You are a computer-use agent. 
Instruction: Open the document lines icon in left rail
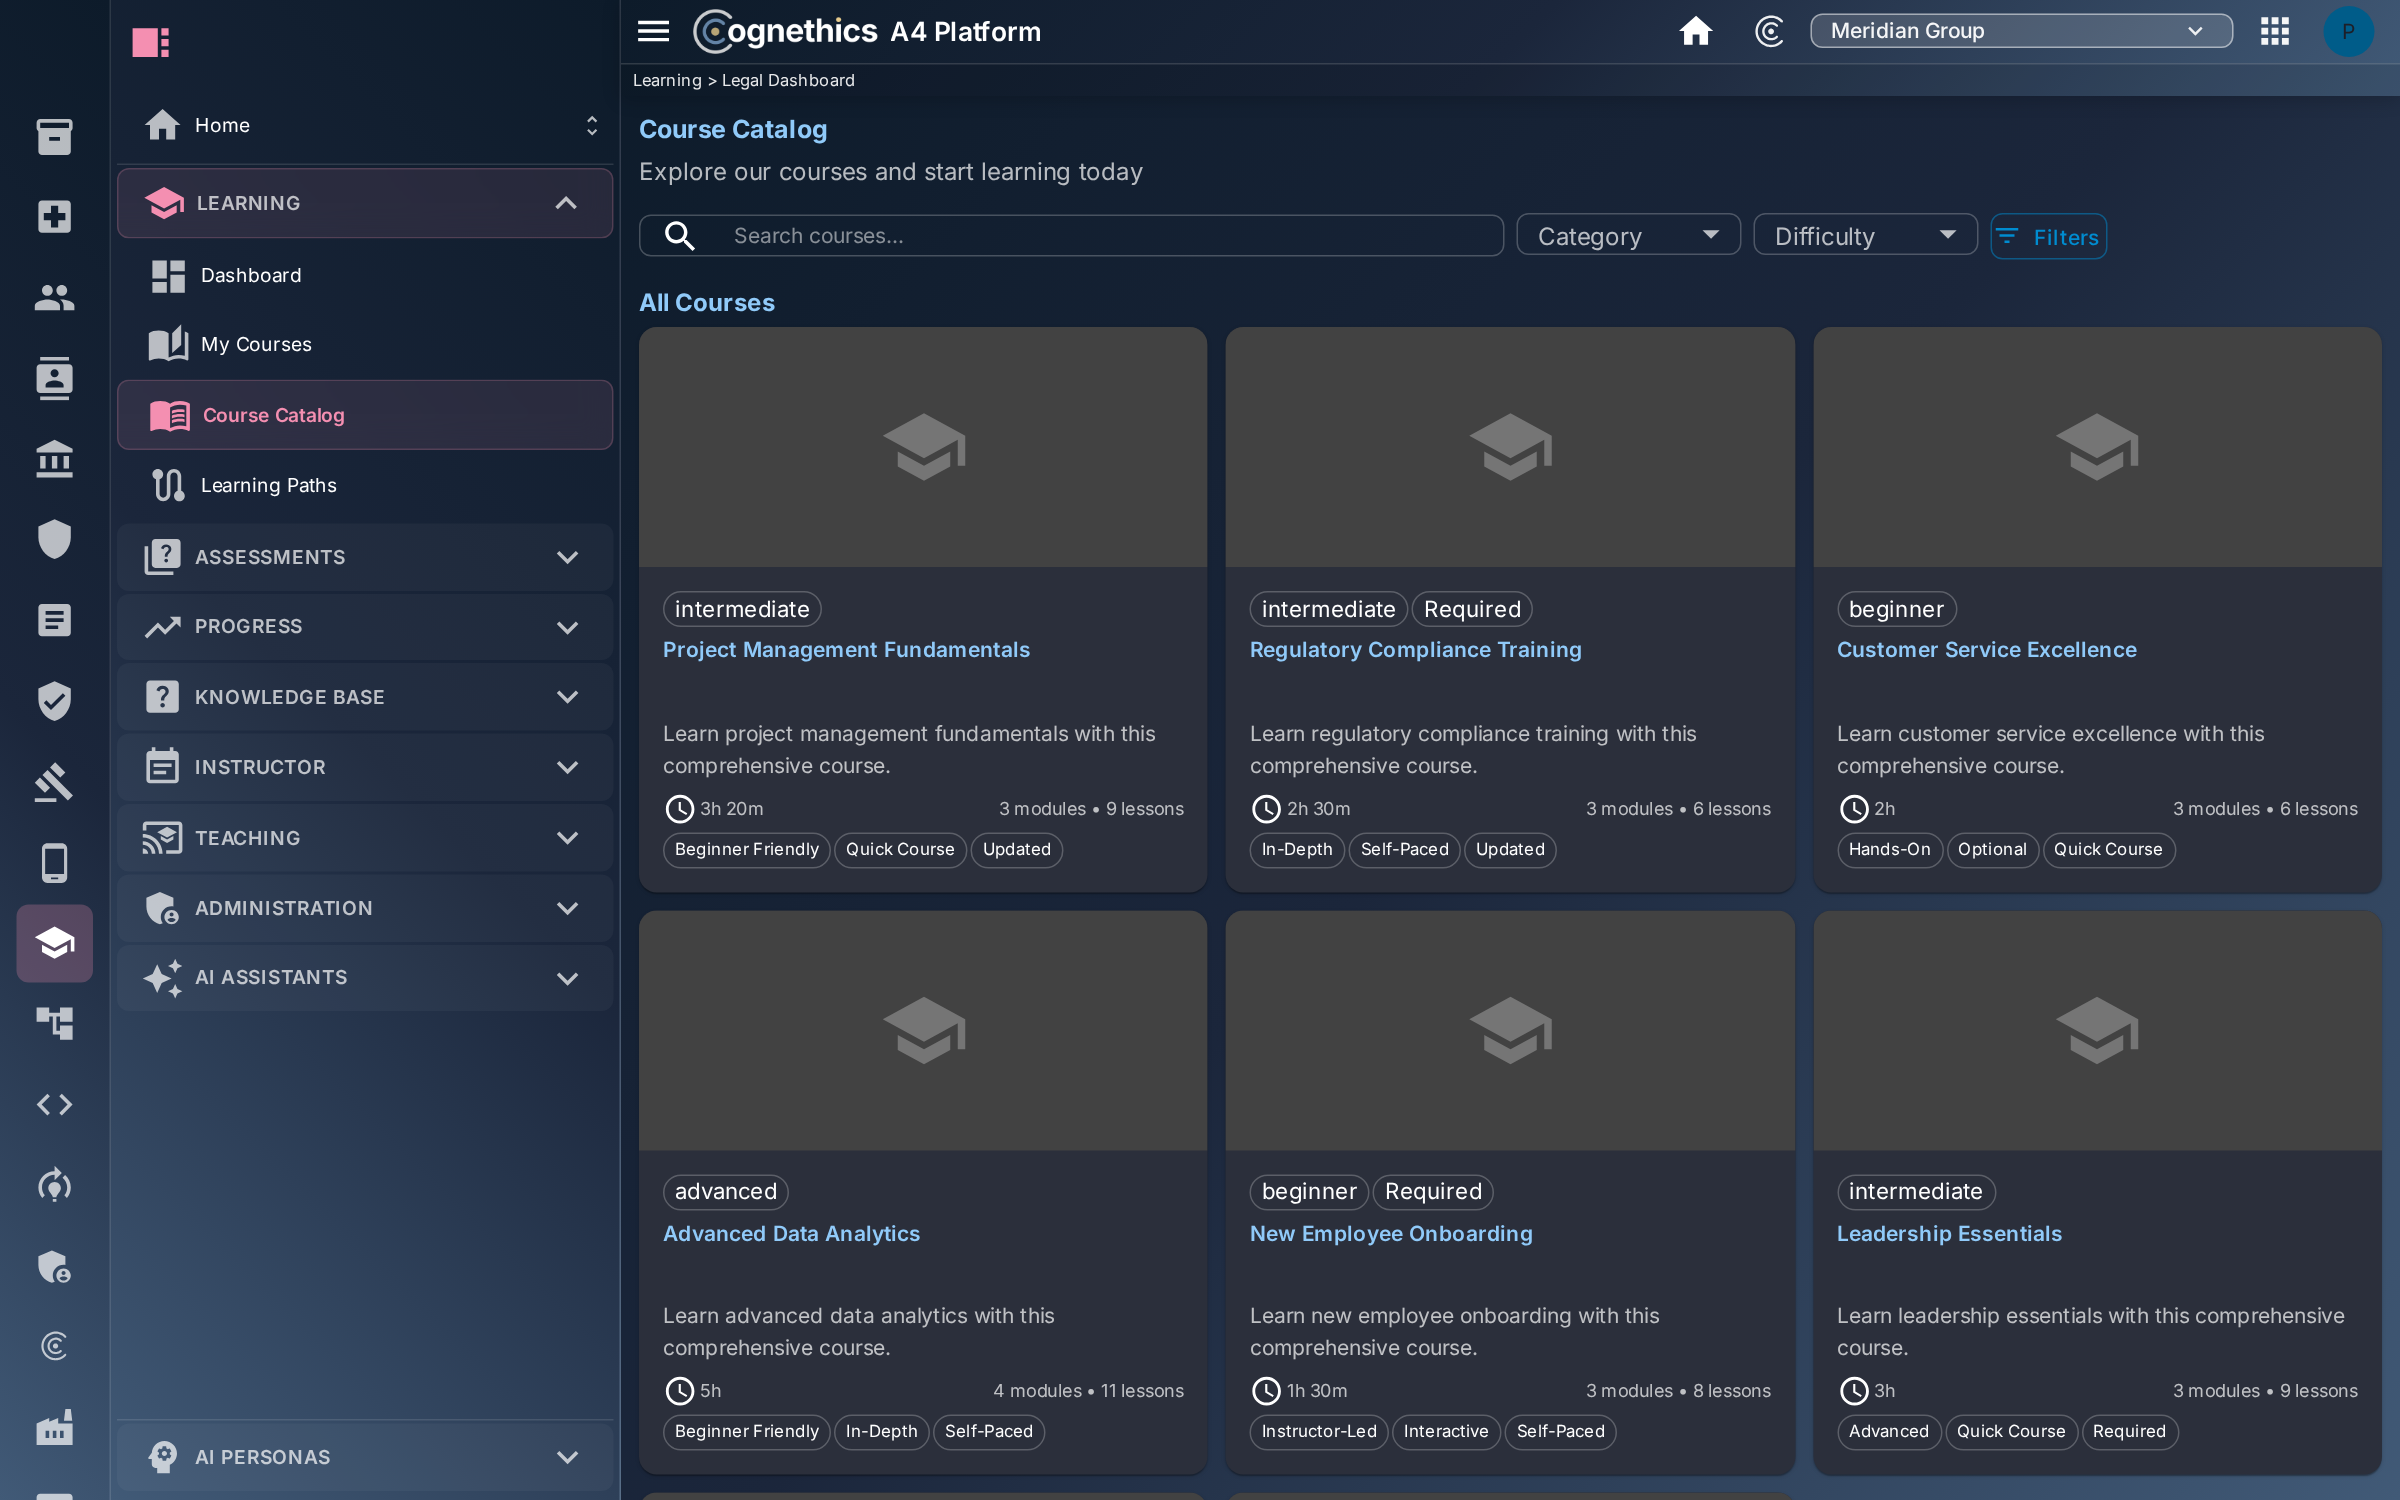pos(54,620)
